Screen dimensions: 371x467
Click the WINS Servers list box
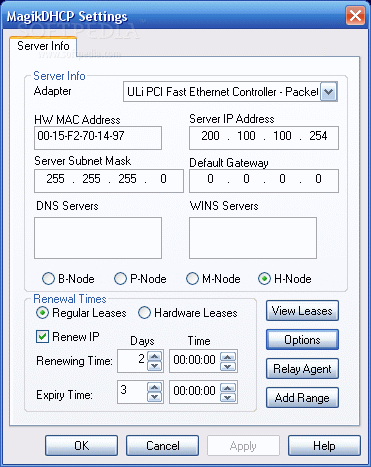click(253, 238)
